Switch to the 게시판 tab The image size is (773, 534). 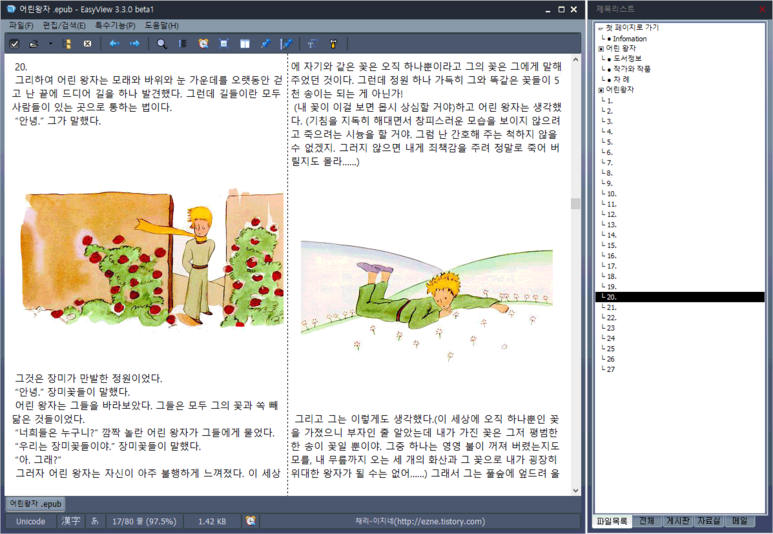tap(678, 521)
